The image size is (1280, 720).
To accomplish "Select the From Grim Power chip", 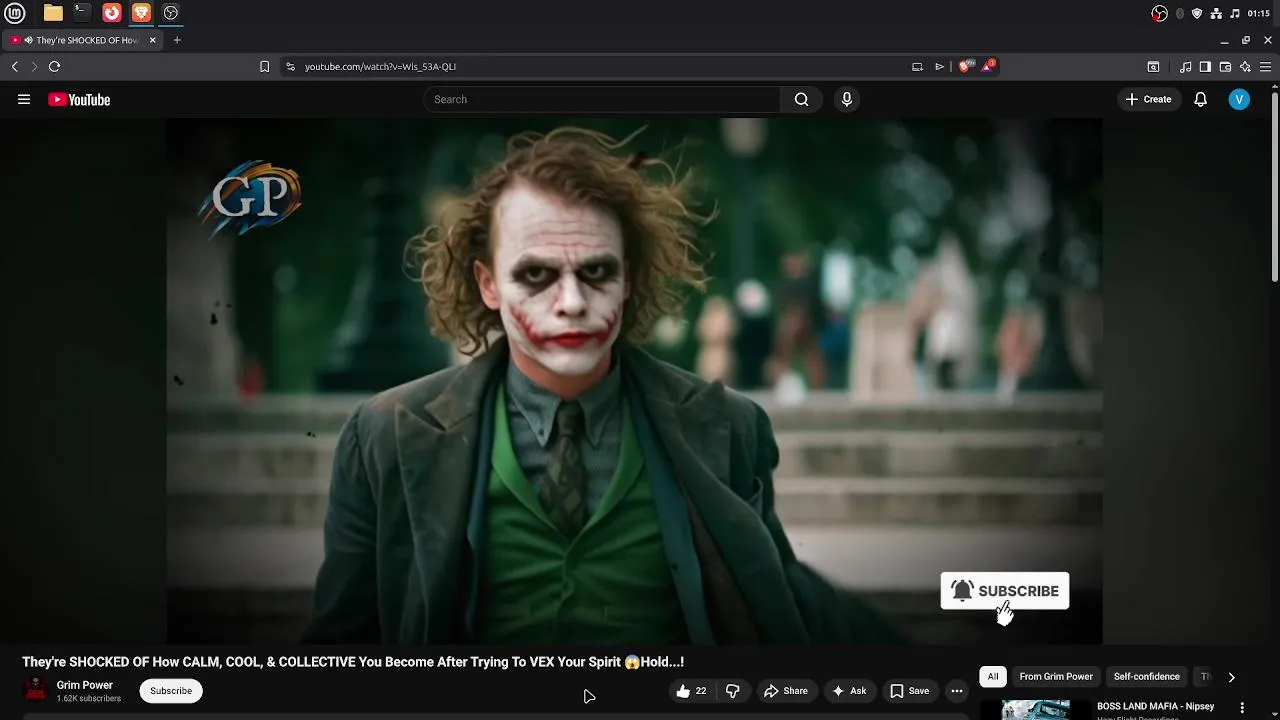I will [x=1056, y=677].
